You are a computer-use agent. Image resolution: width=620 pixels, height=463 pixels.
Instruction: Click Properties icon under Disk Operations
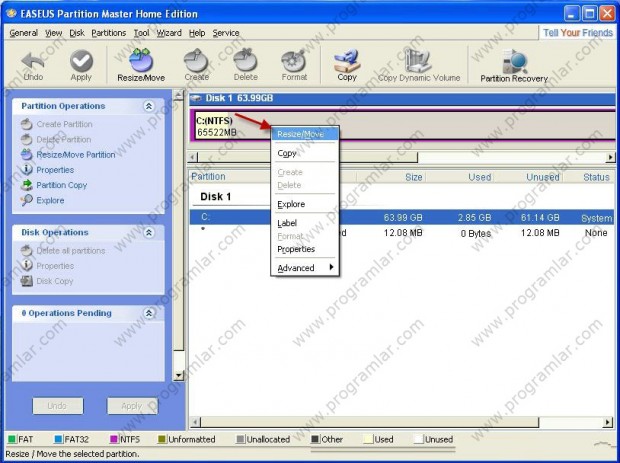click(x=26, y=265)
